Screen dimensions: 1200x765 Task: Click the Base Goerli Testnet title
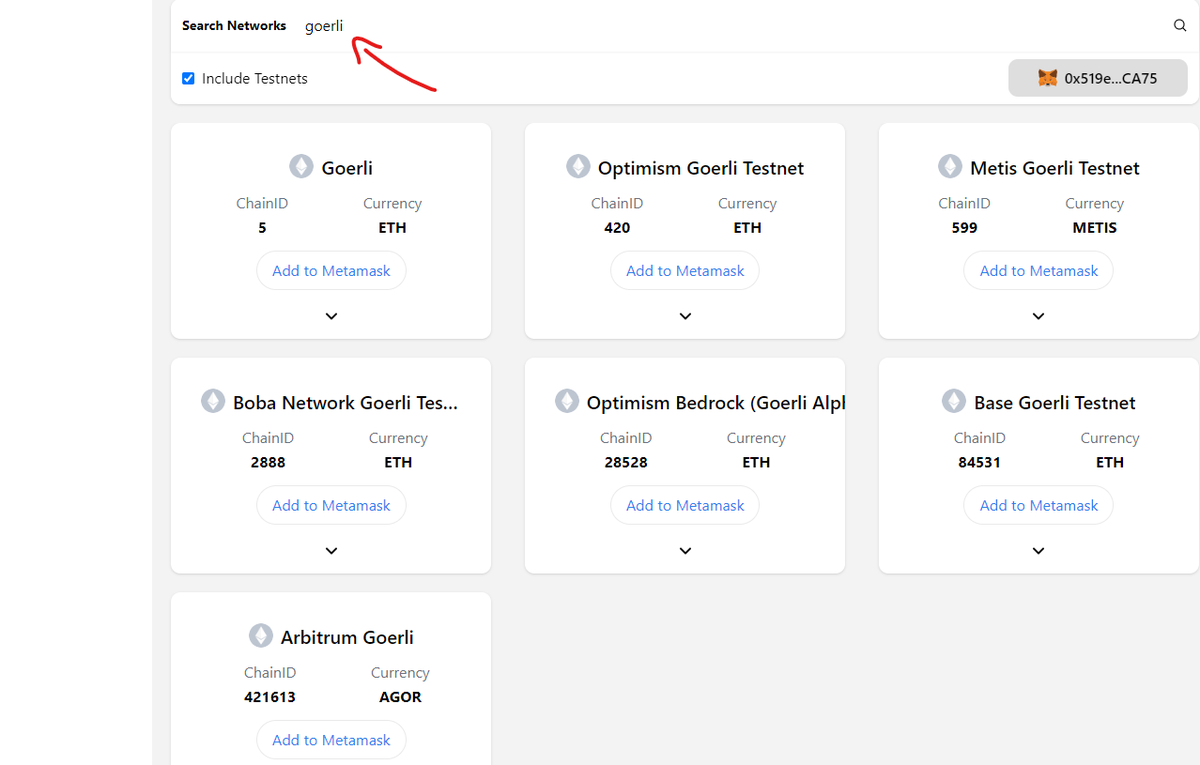(1055, 403)
